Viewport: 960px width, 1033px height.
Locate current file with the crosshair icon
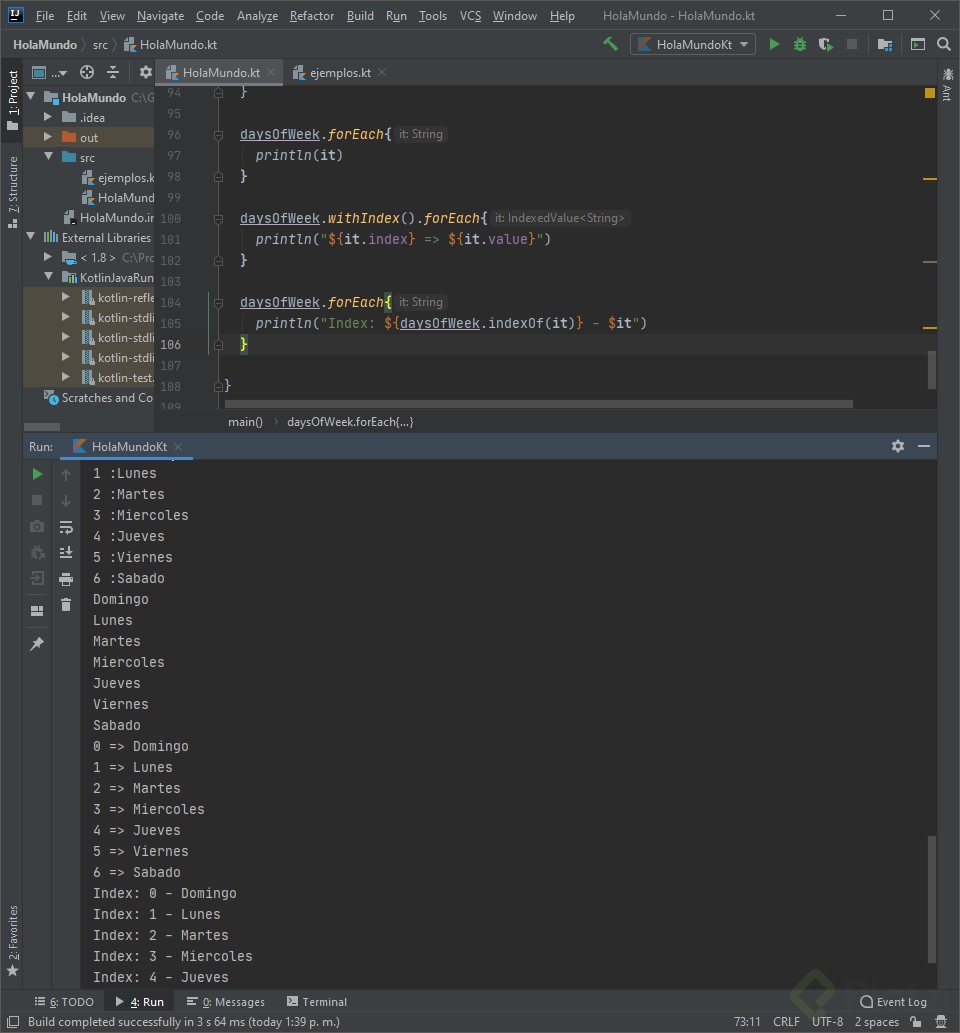[x=87, y=72]
